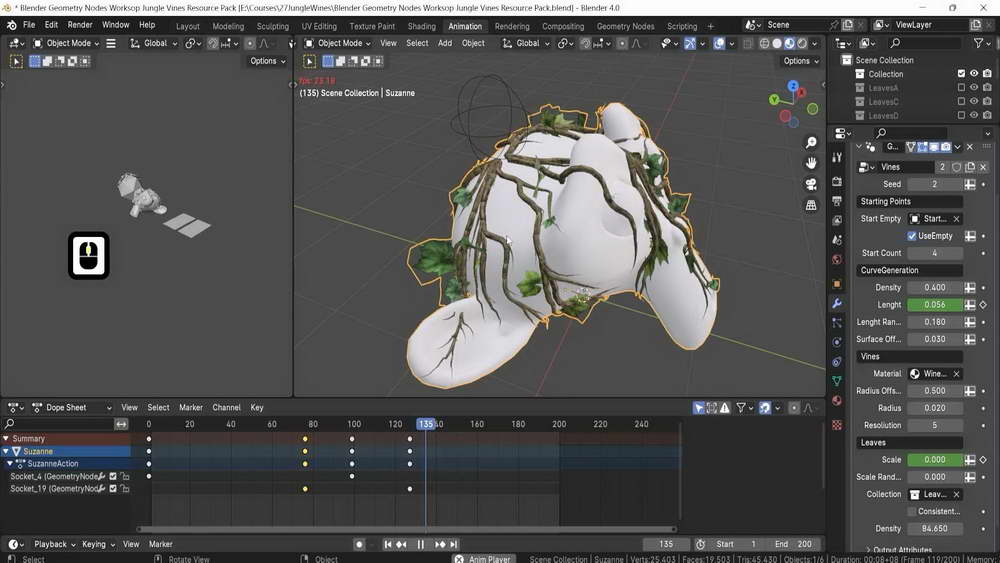Open the World properties tab icon
This screenshot has width=1000, height=563.
[x=837, y=260]
